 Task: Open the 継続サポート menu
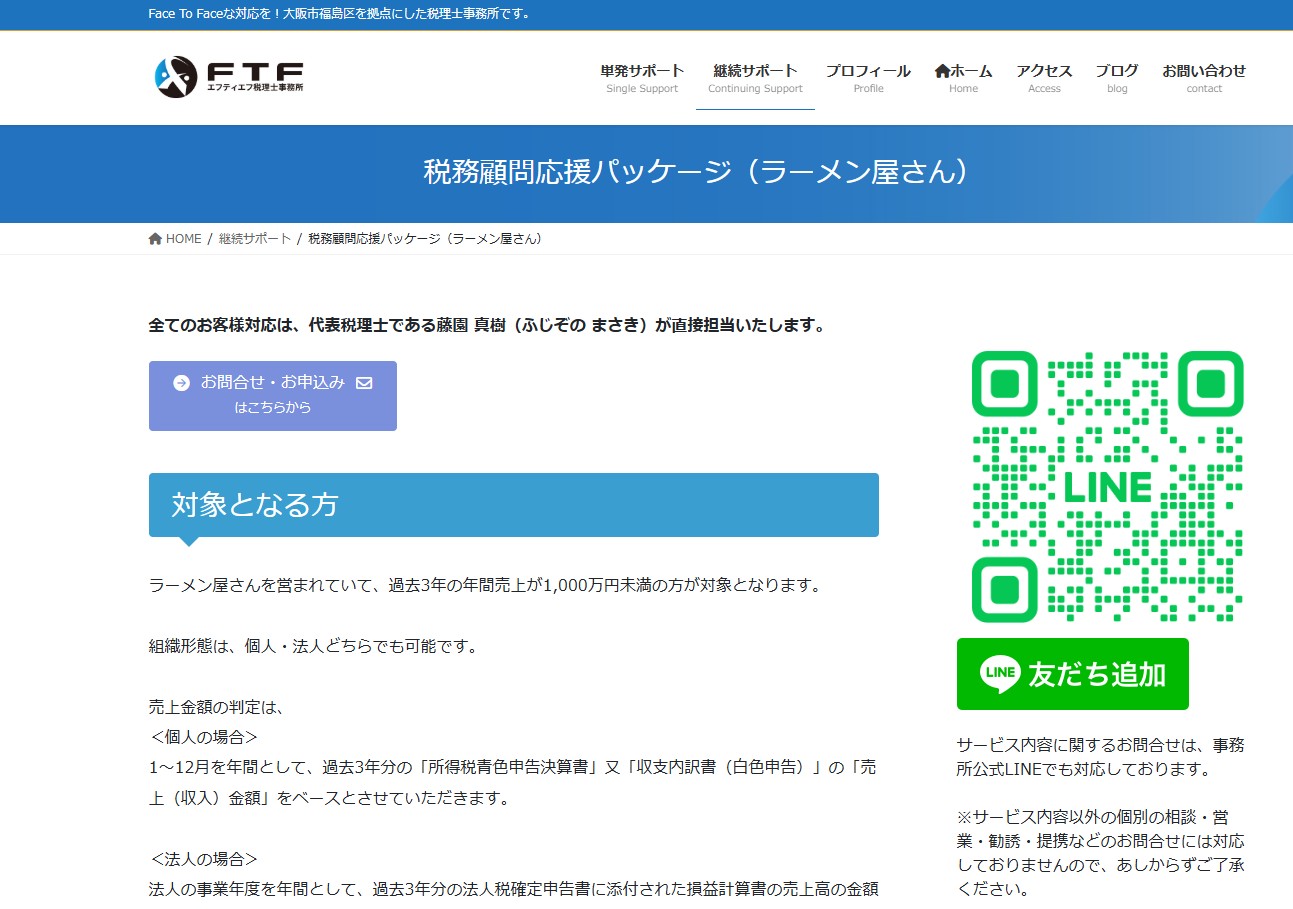[x=755, y=78]
